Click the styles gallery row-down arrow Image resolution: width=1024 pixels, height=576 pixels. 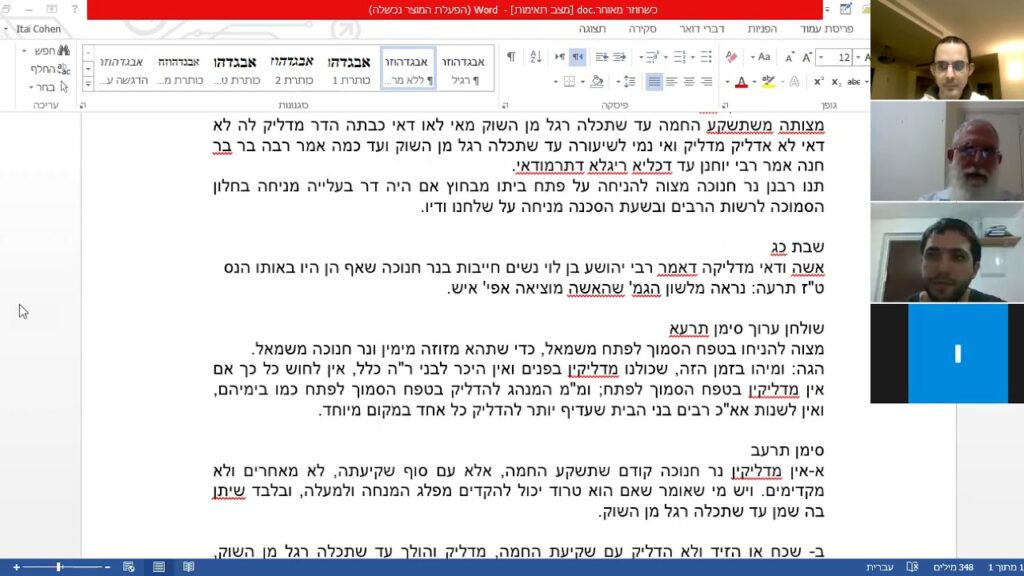88,69
